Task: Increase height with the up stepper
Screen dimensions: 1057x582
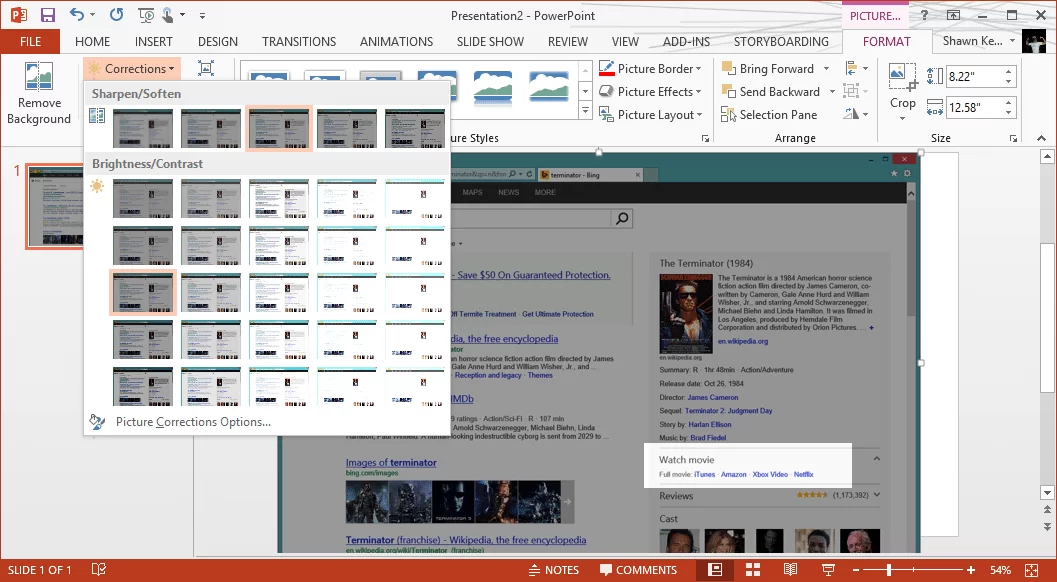Action: 1009,71
